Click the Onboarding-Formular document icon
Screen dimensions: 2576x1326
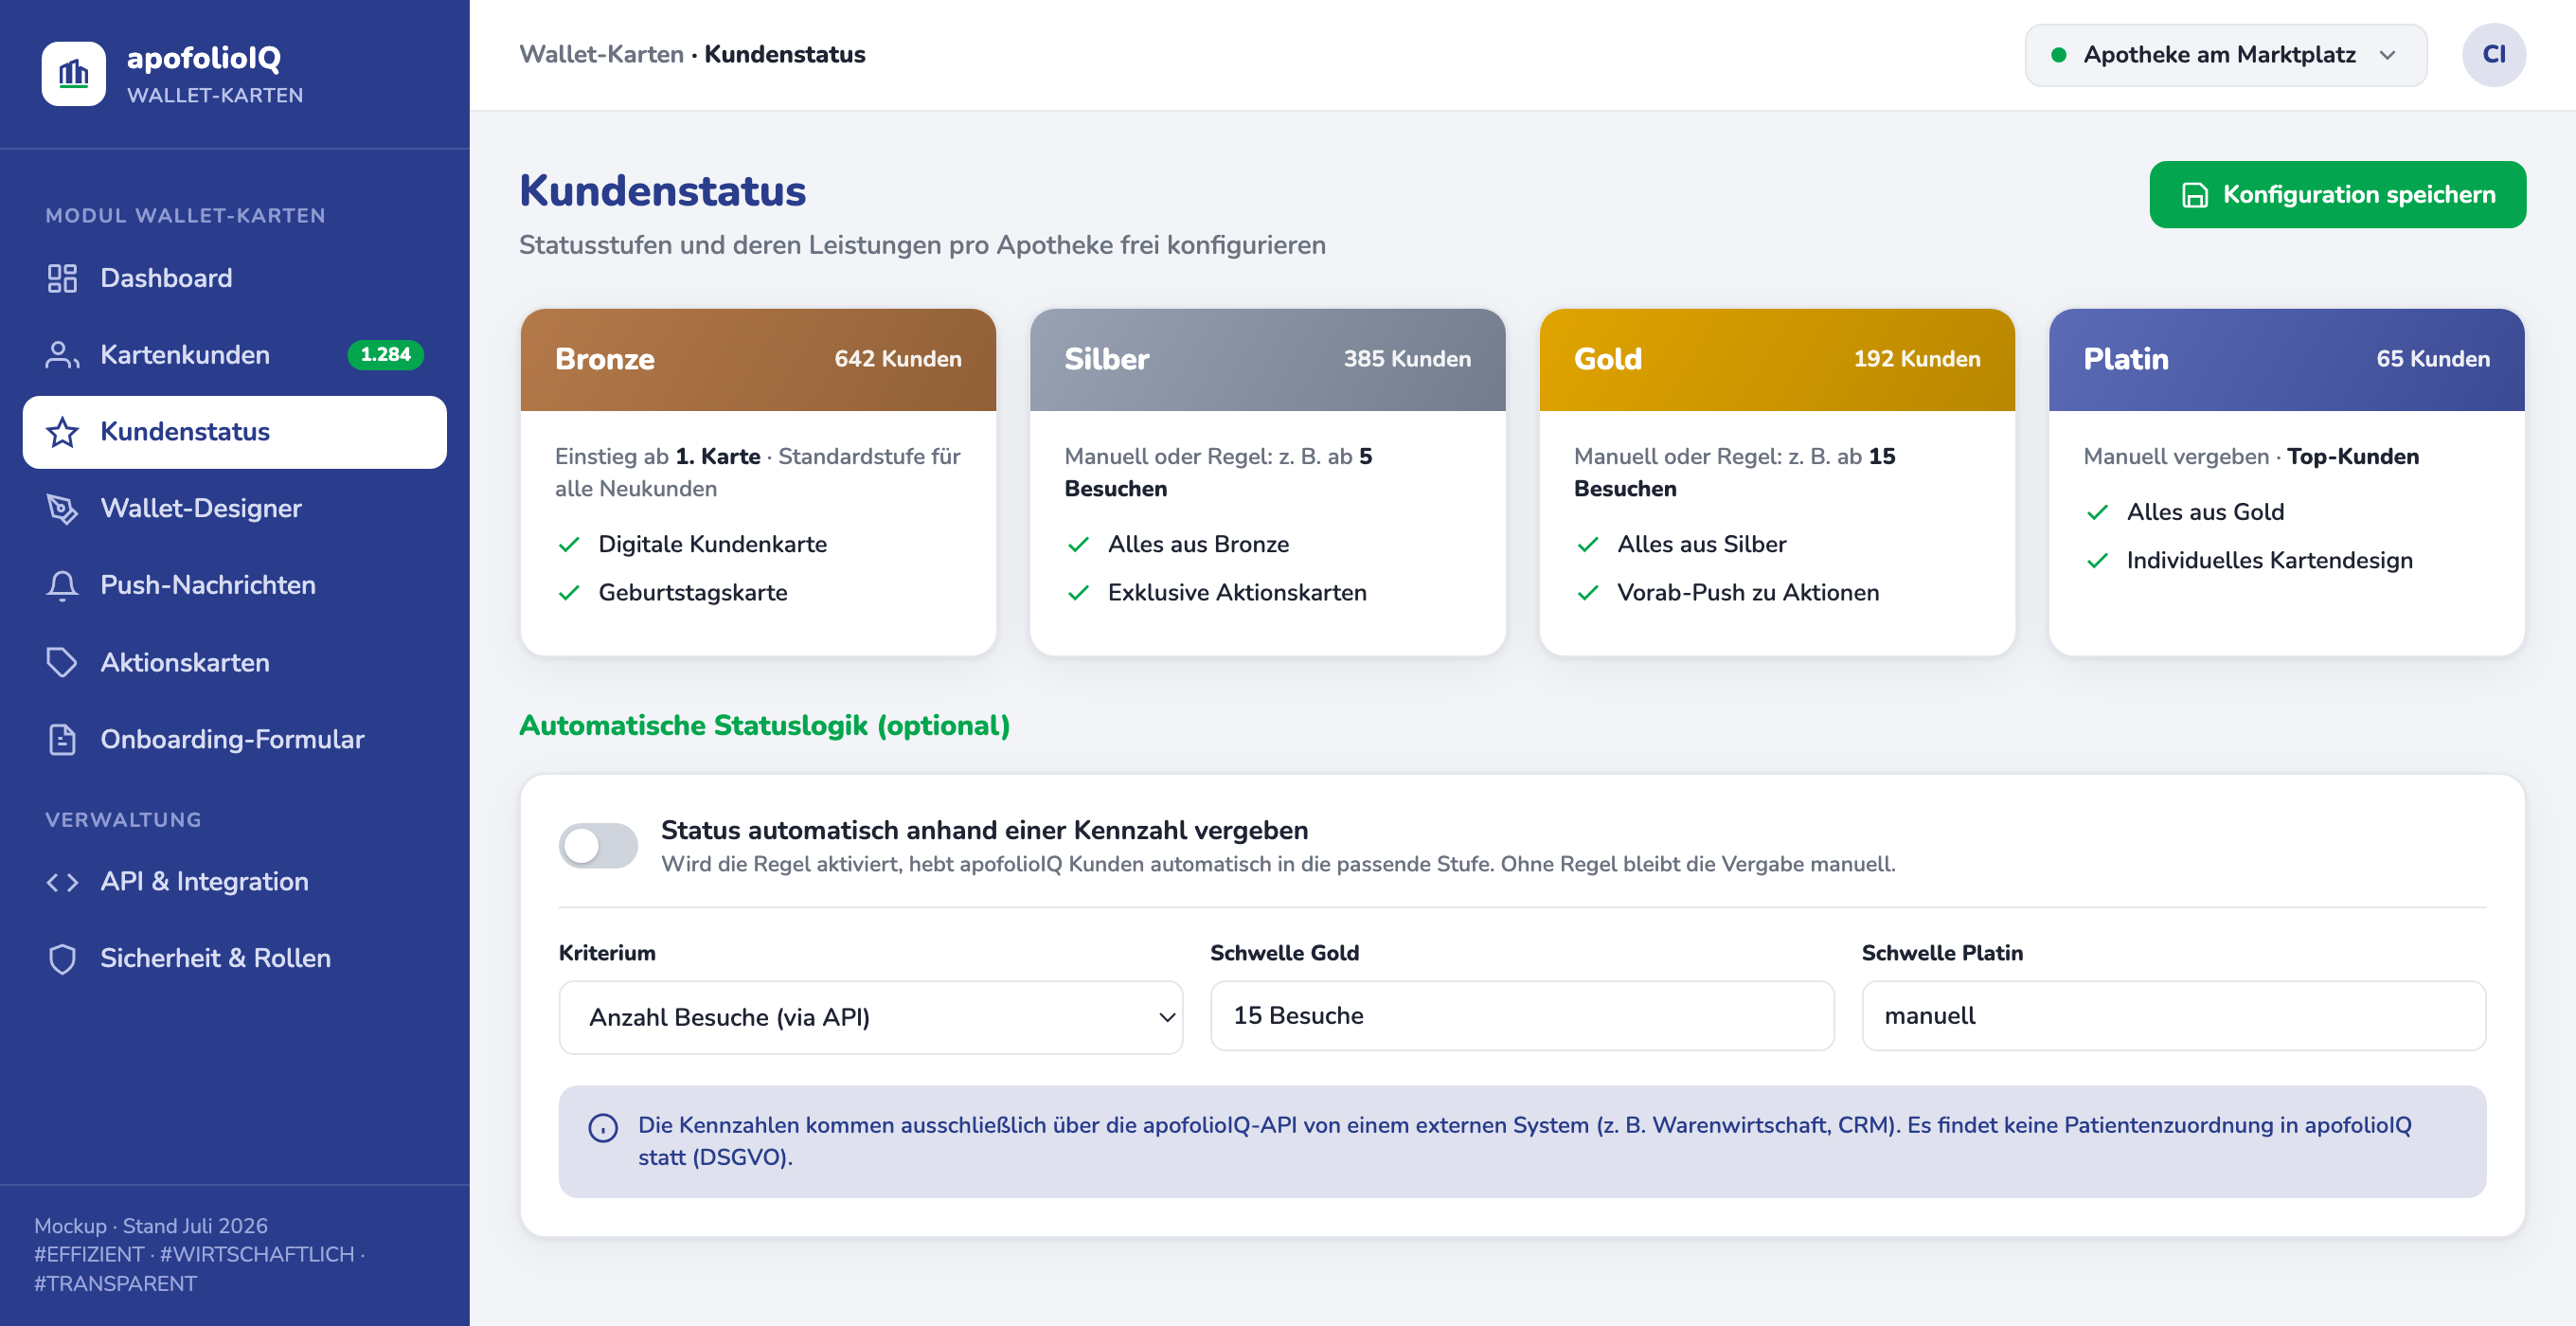coord(62,739)
